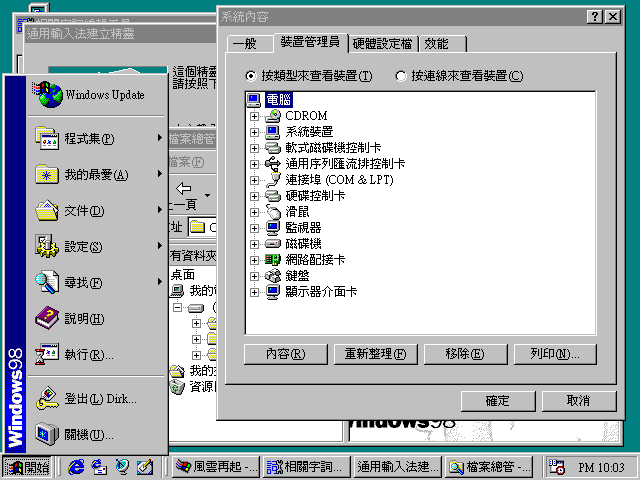This screenshot has width=640, height=480.
Task: Expand the 滑鼠 tree node
Action: coord(254,212)
